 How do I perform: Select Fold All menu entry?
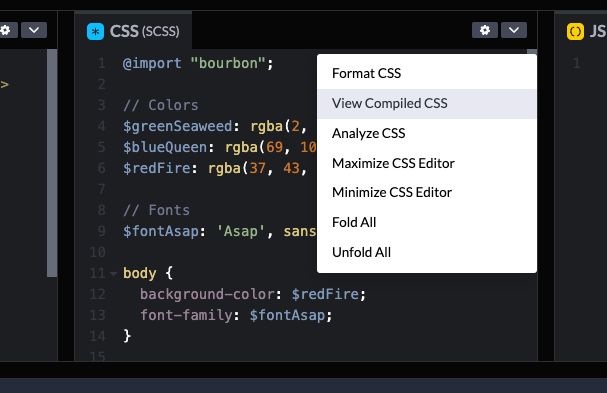pyautogui.click(x=427, y=222)
